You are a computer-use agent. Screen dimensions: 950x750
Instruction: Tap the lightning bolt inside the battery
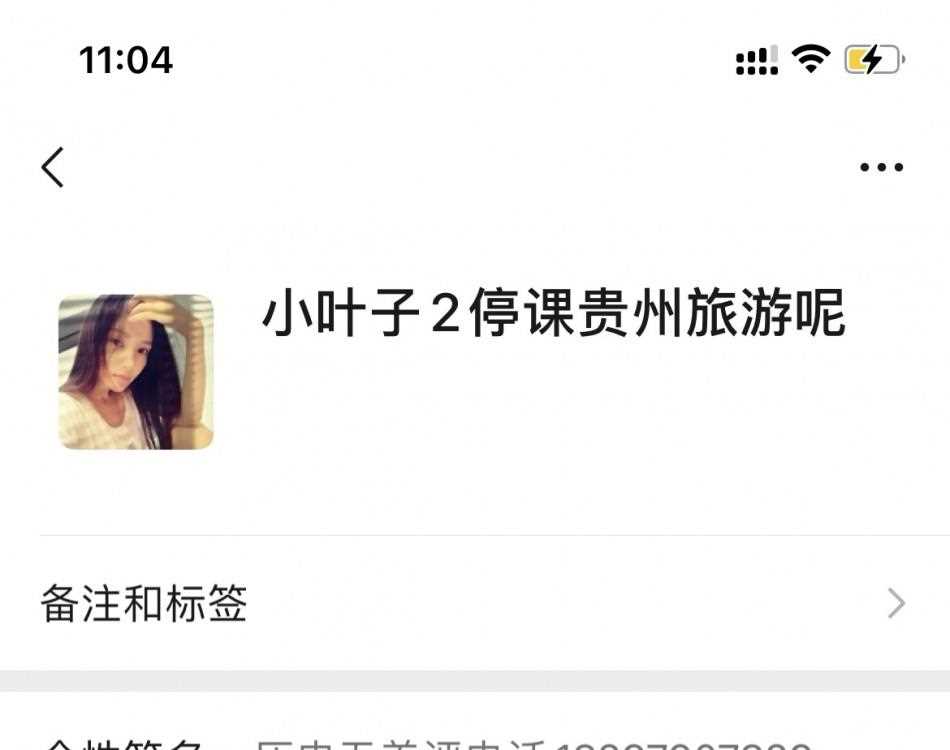tap(871, 59)
